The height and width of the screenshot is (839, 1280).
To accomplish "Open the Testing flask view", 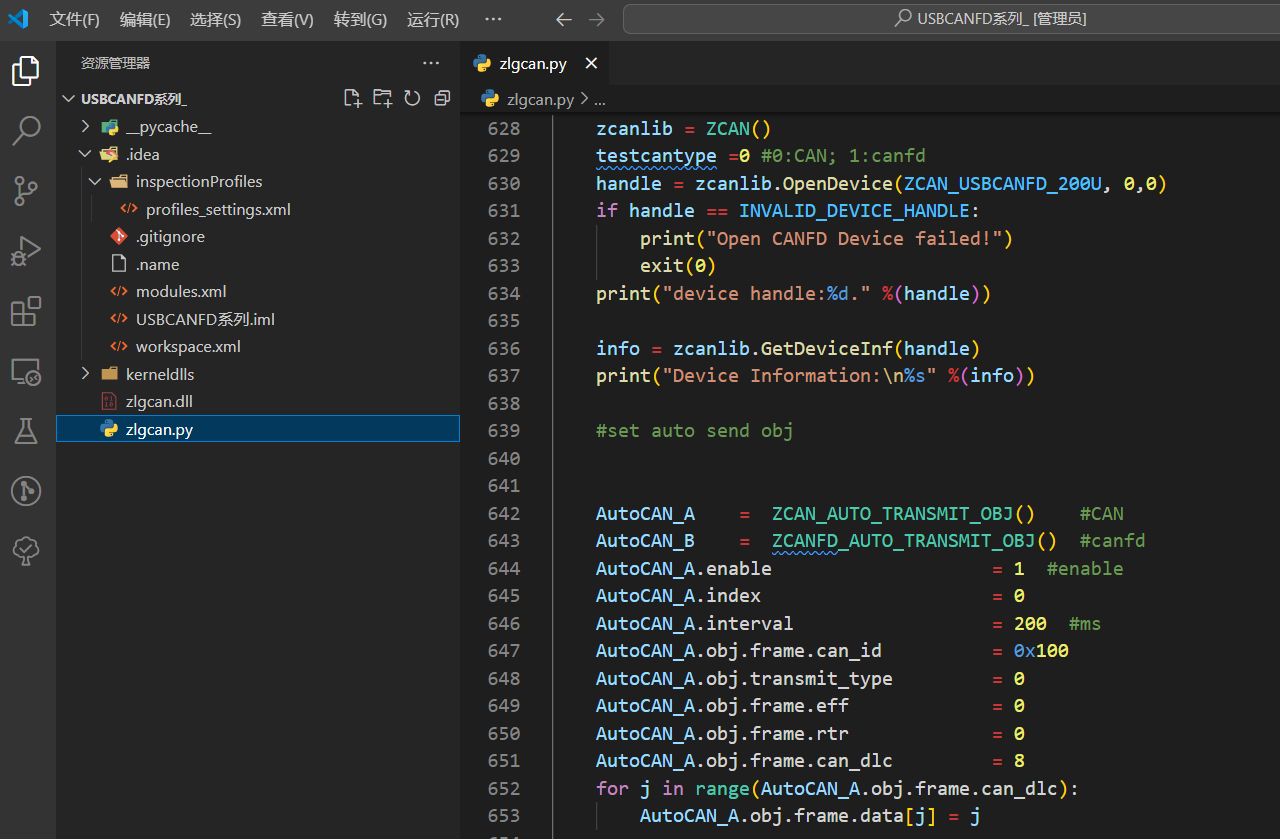I will (x=26, y=431).
